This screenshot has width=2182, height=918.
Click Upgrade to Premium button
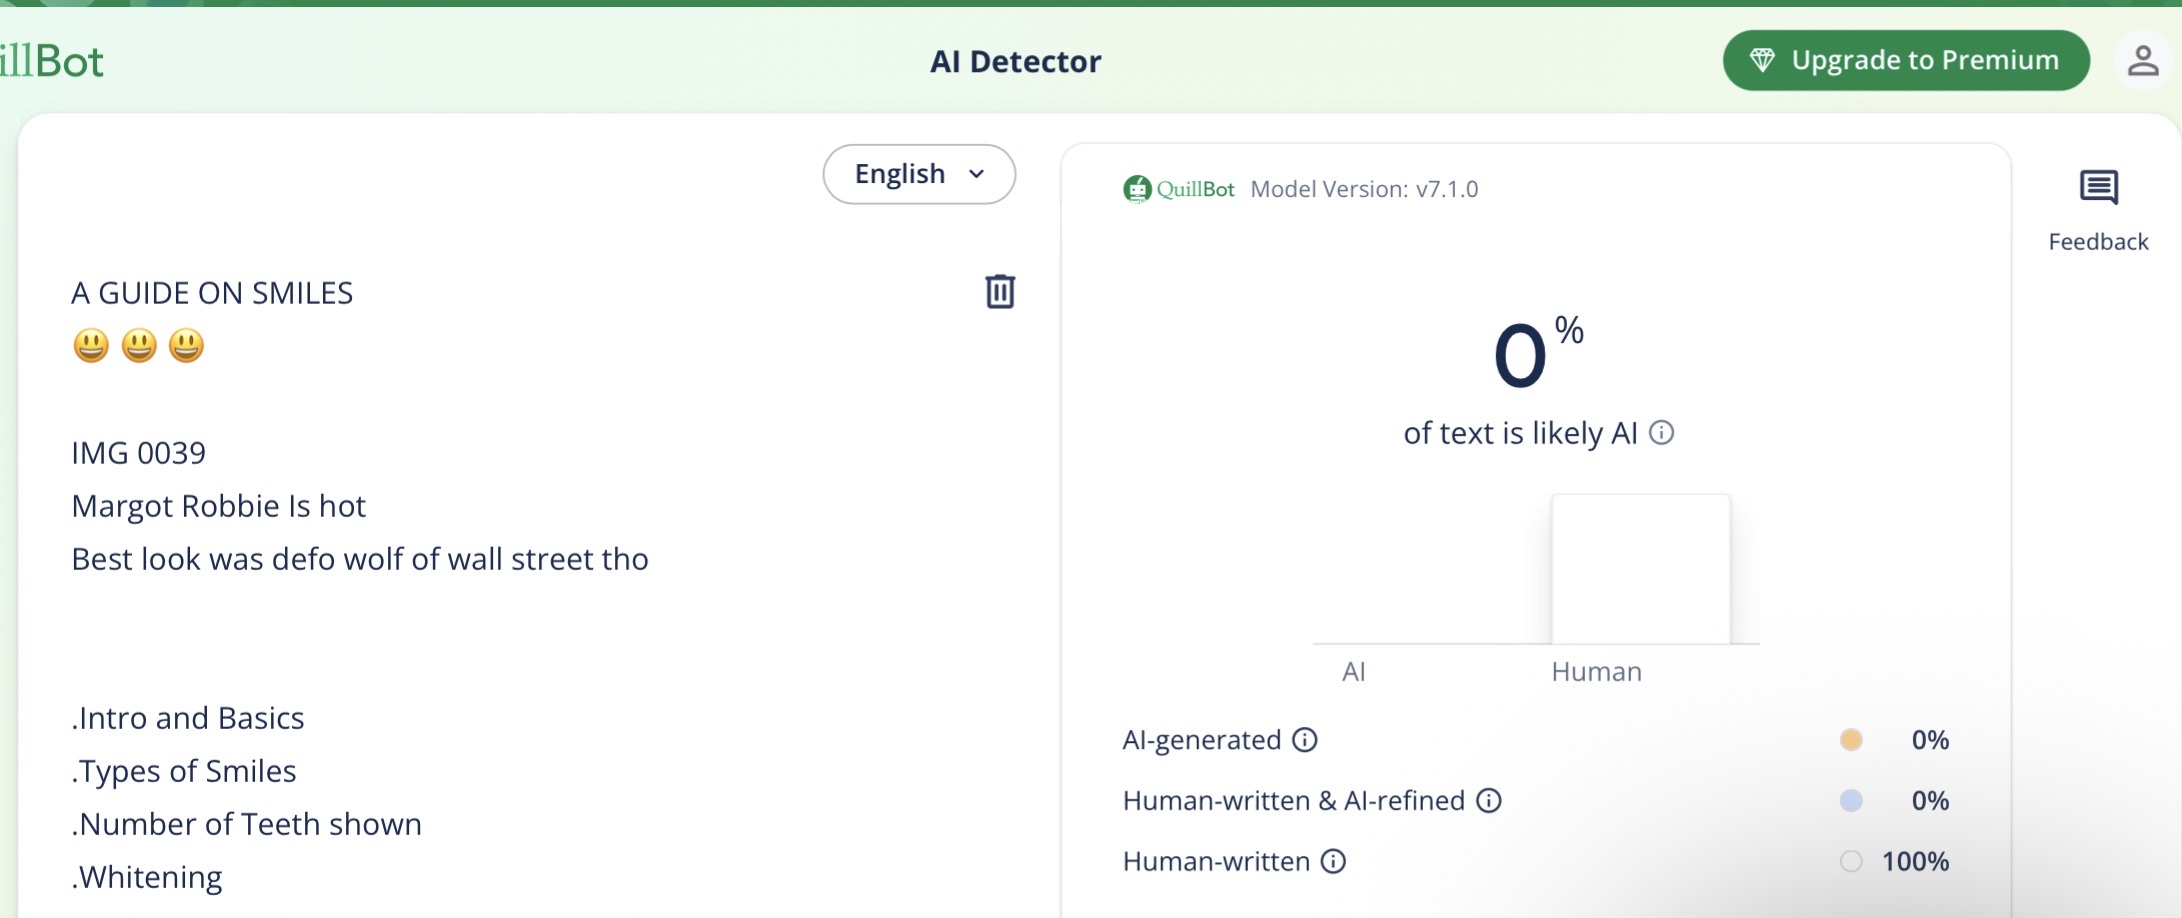[x=1906, y=61]
